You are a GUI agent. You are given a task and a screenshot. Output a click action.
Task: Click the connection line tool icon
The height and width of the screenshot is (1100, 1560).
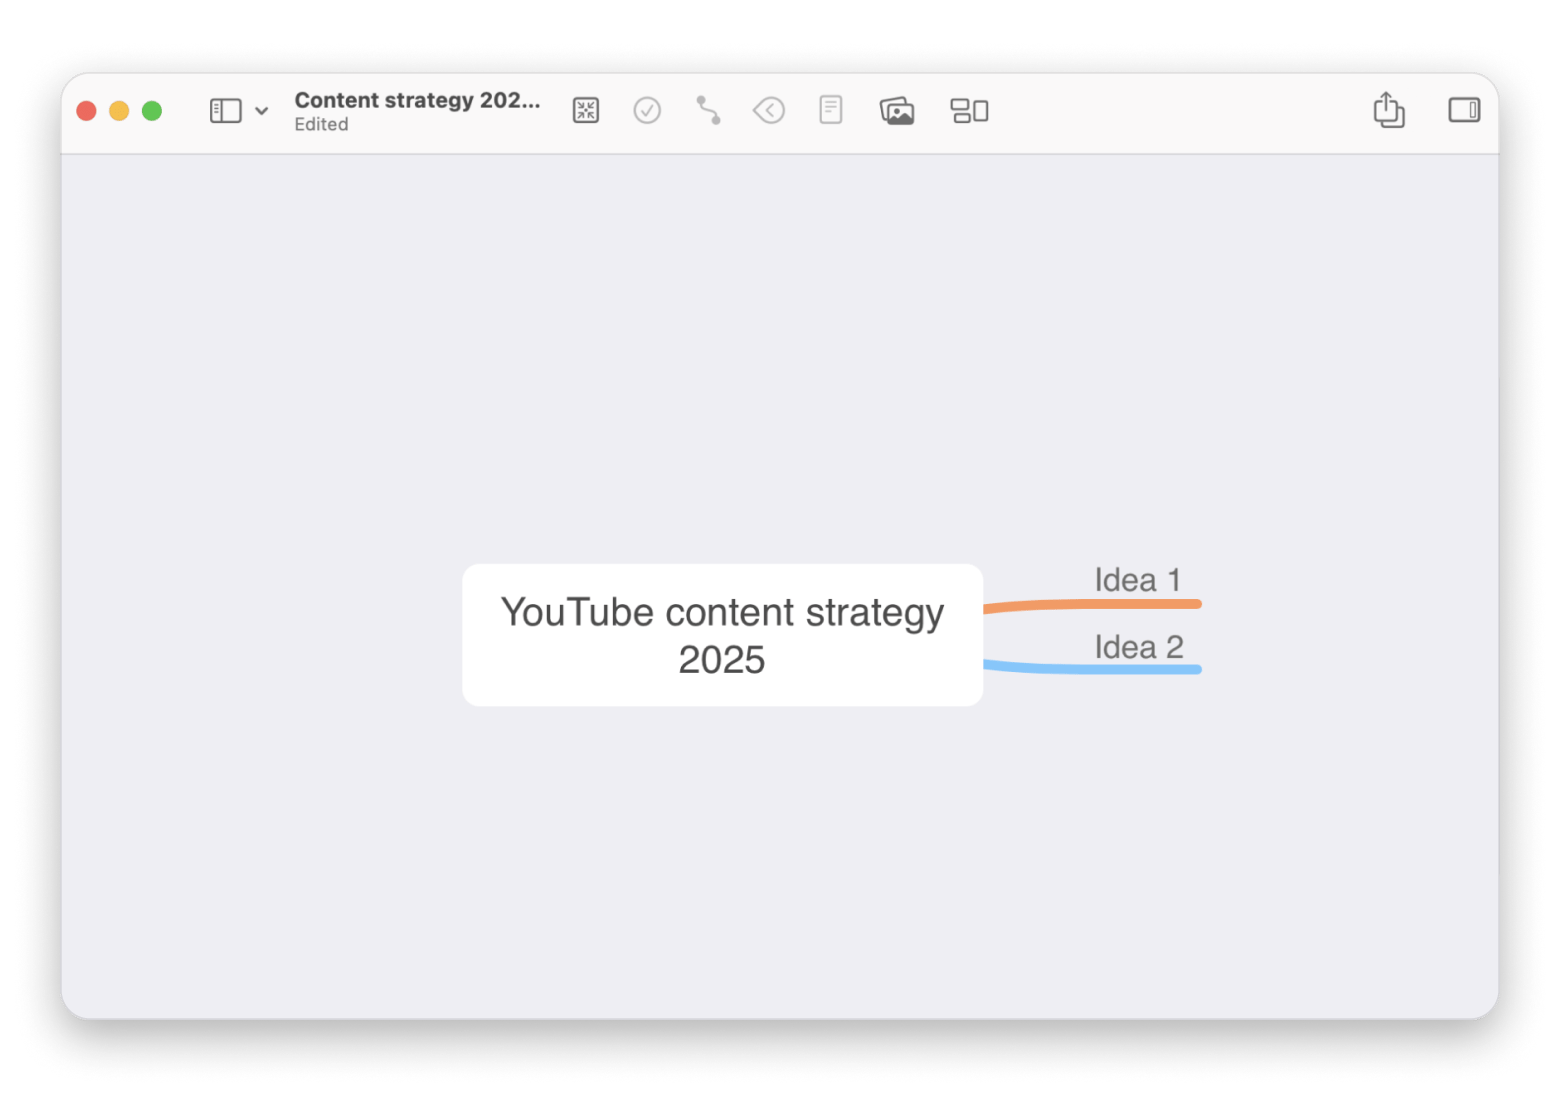click(x=708, y=111)
